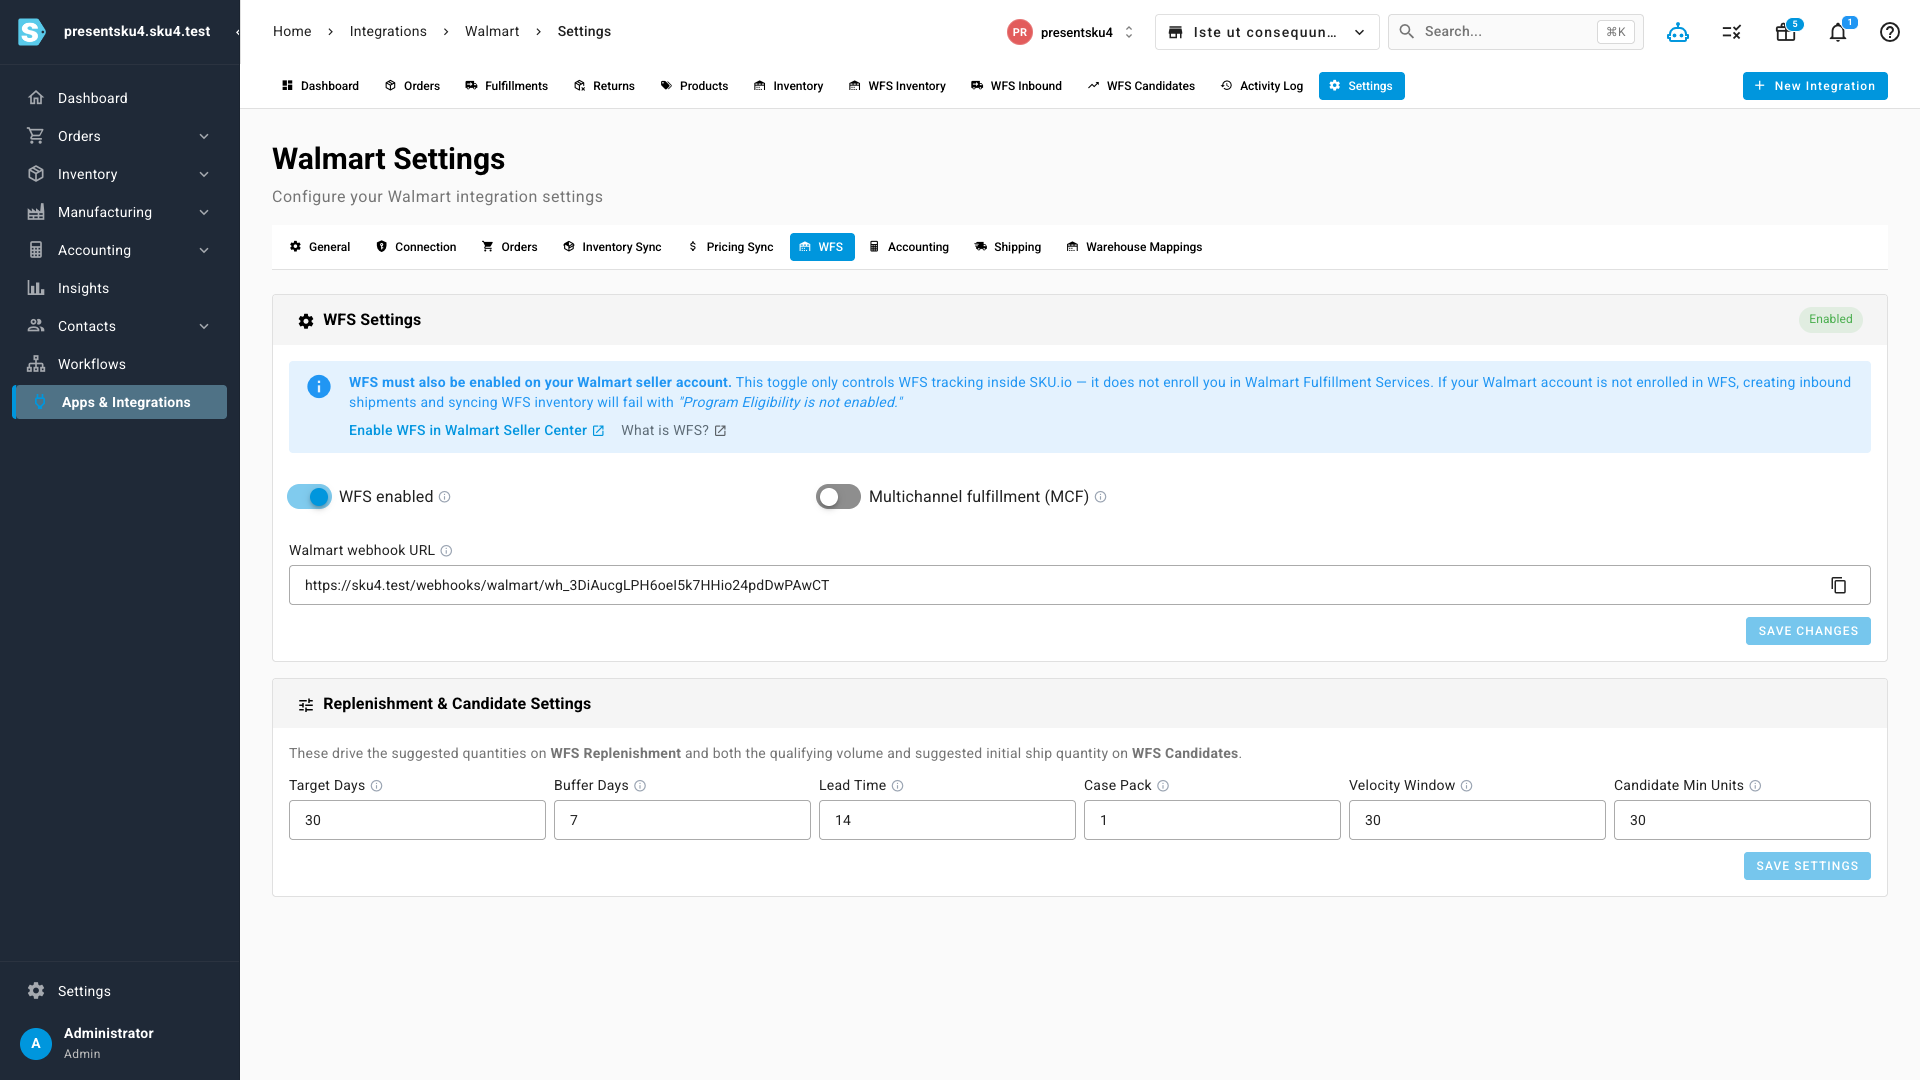This screenshot has width=1920, height=1080.
Task: Open the WFS Candidates top tab
Action: (1141, 86)
